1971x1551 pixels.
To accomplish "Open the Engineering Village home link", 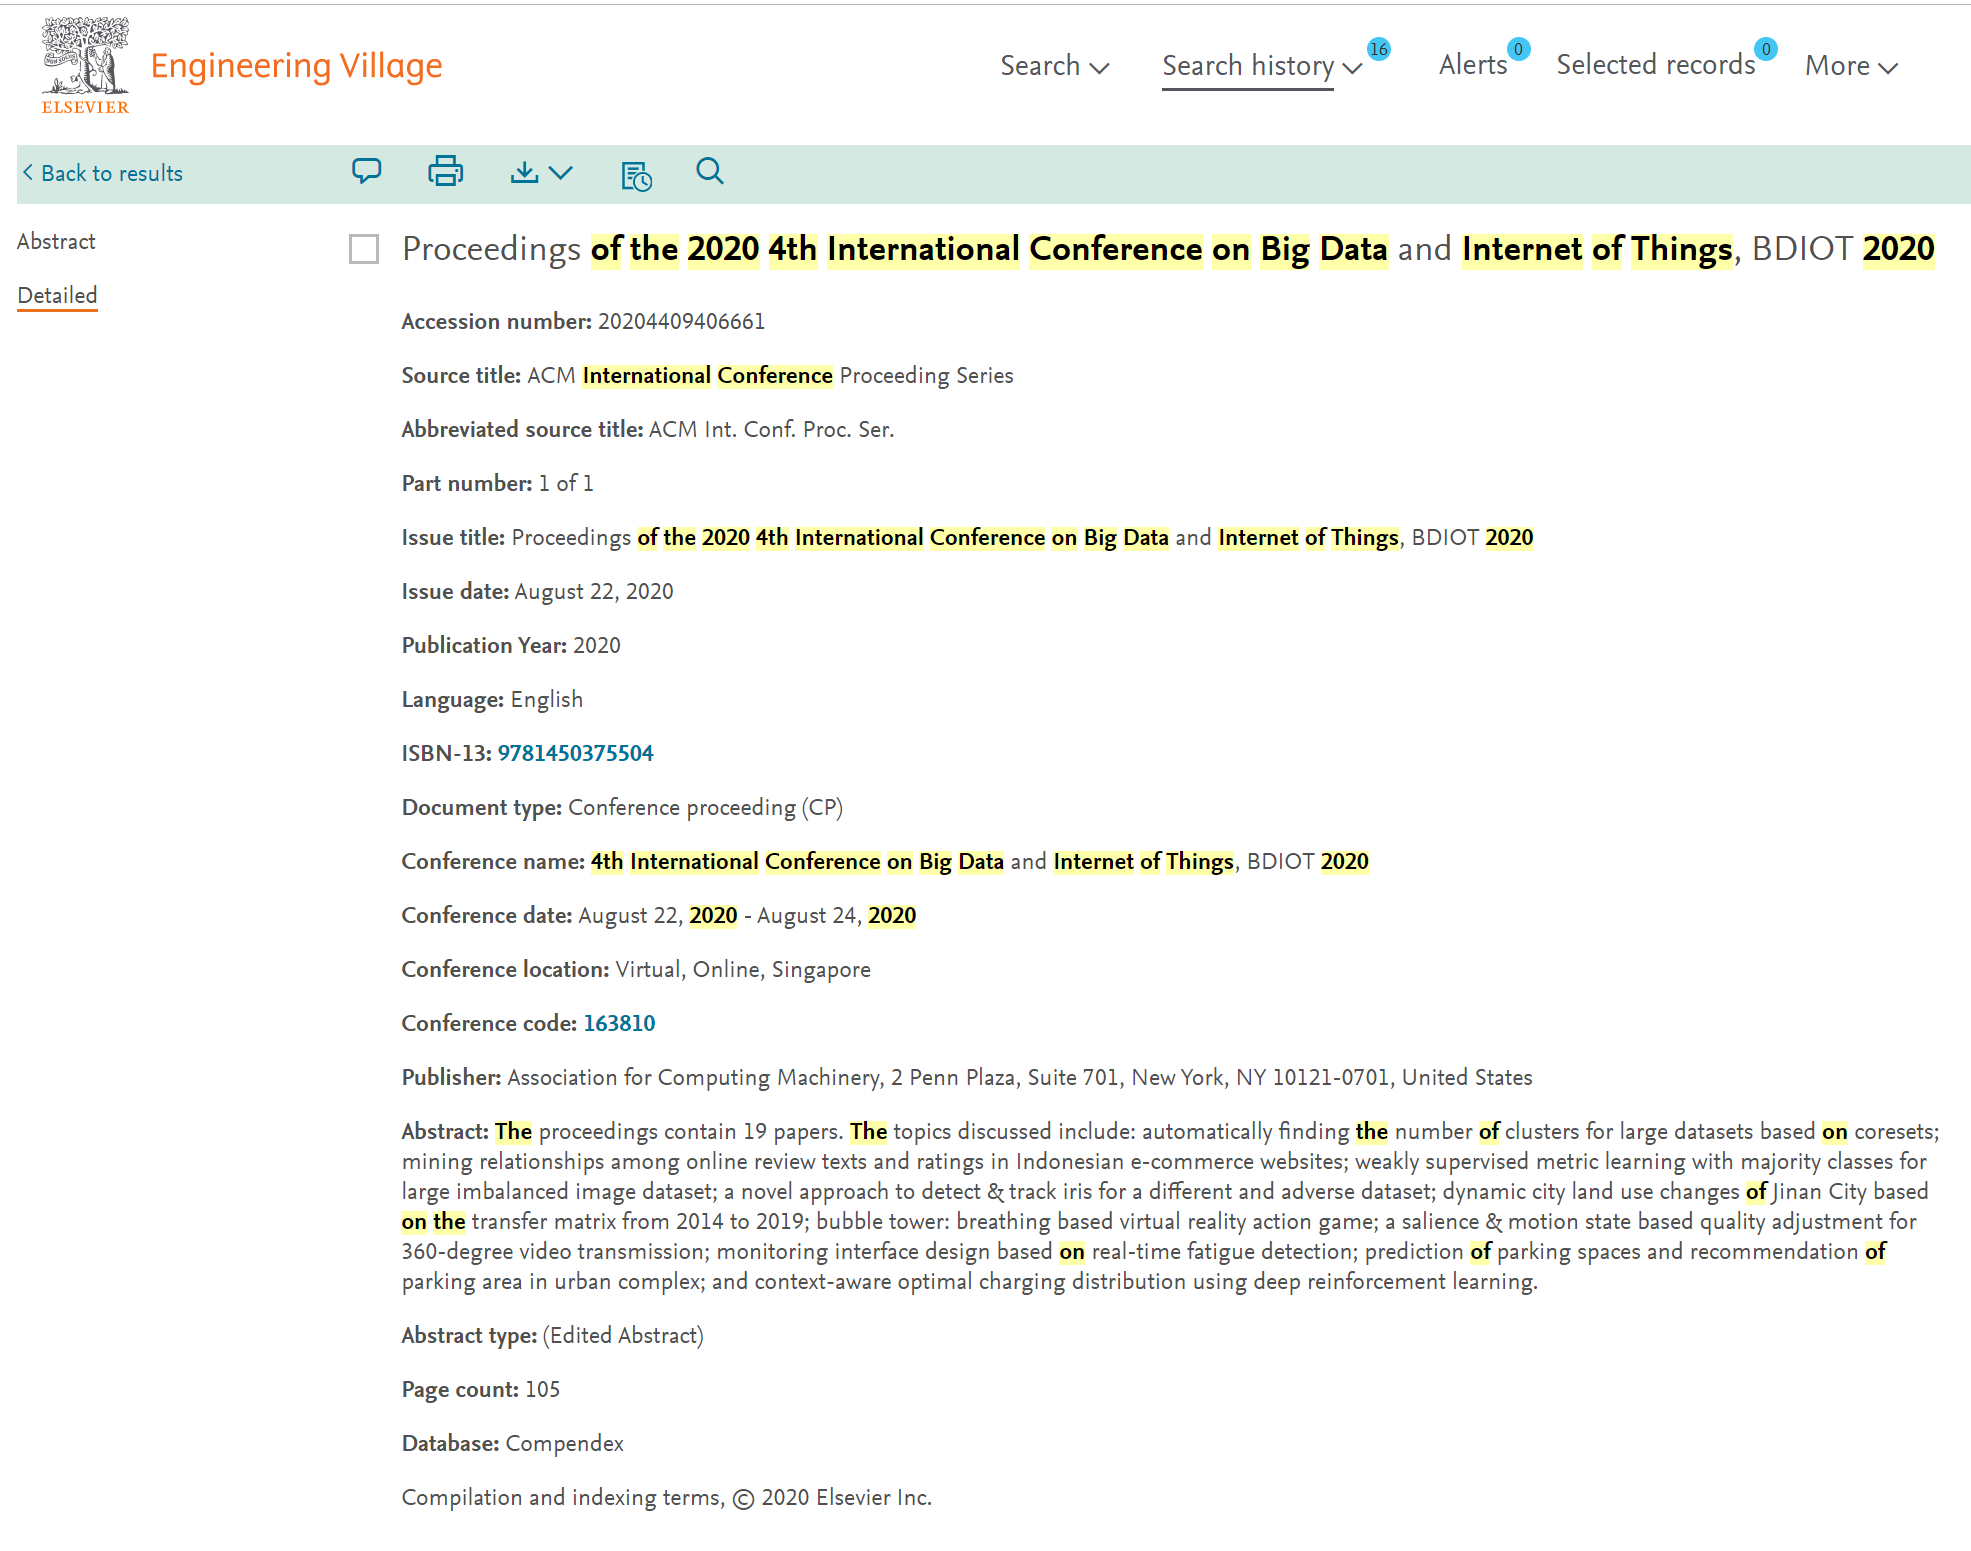I will (296, 65).
